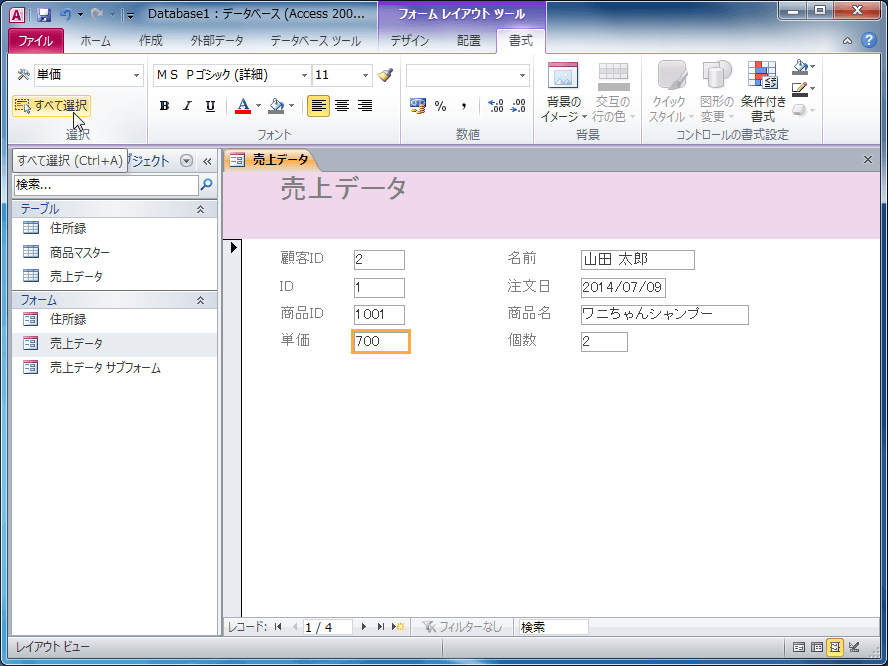Click the 名前 field 山田 太郎

[x=638, y=260]
